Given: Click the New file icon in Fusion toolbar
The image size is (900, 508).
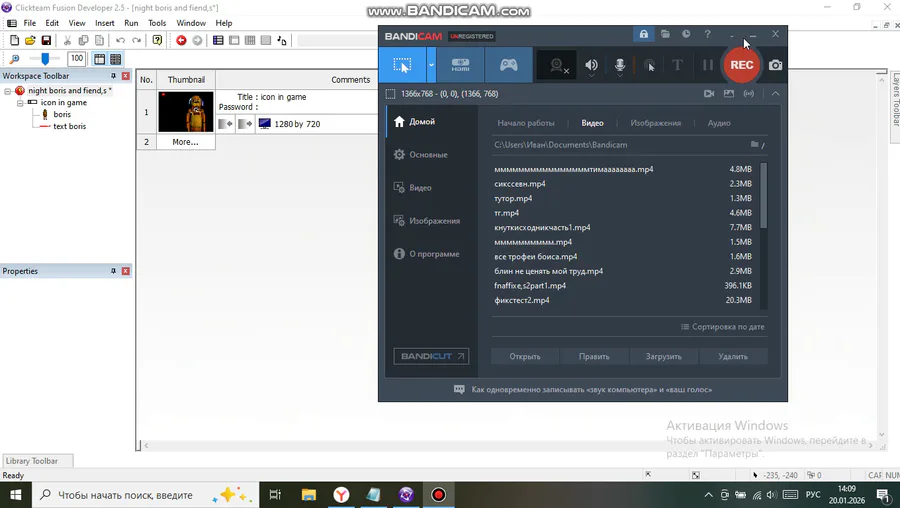Looking at the screenshot, I should [14, 40].
